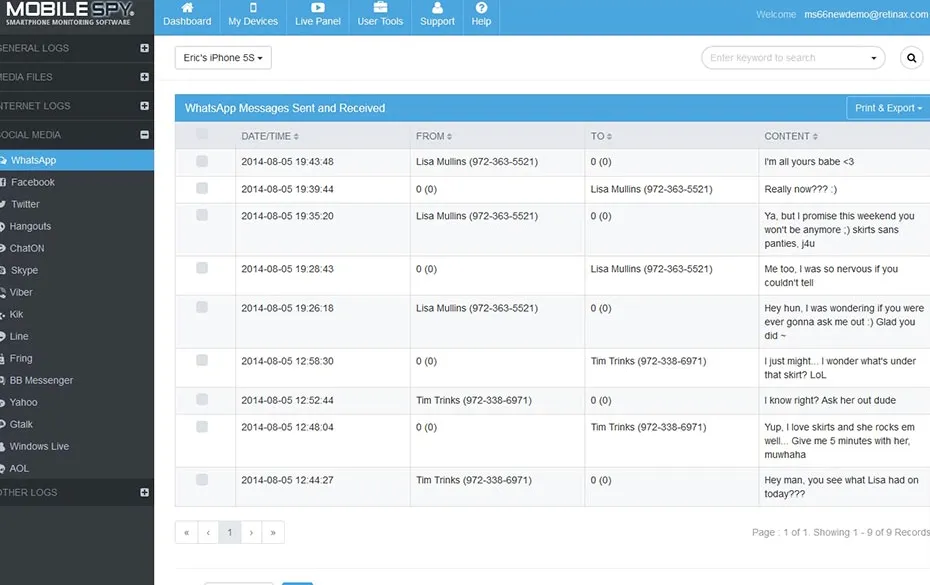The image size is (930, 585).
Task: Collapse the Social Media section
Action: pos(144,135)
